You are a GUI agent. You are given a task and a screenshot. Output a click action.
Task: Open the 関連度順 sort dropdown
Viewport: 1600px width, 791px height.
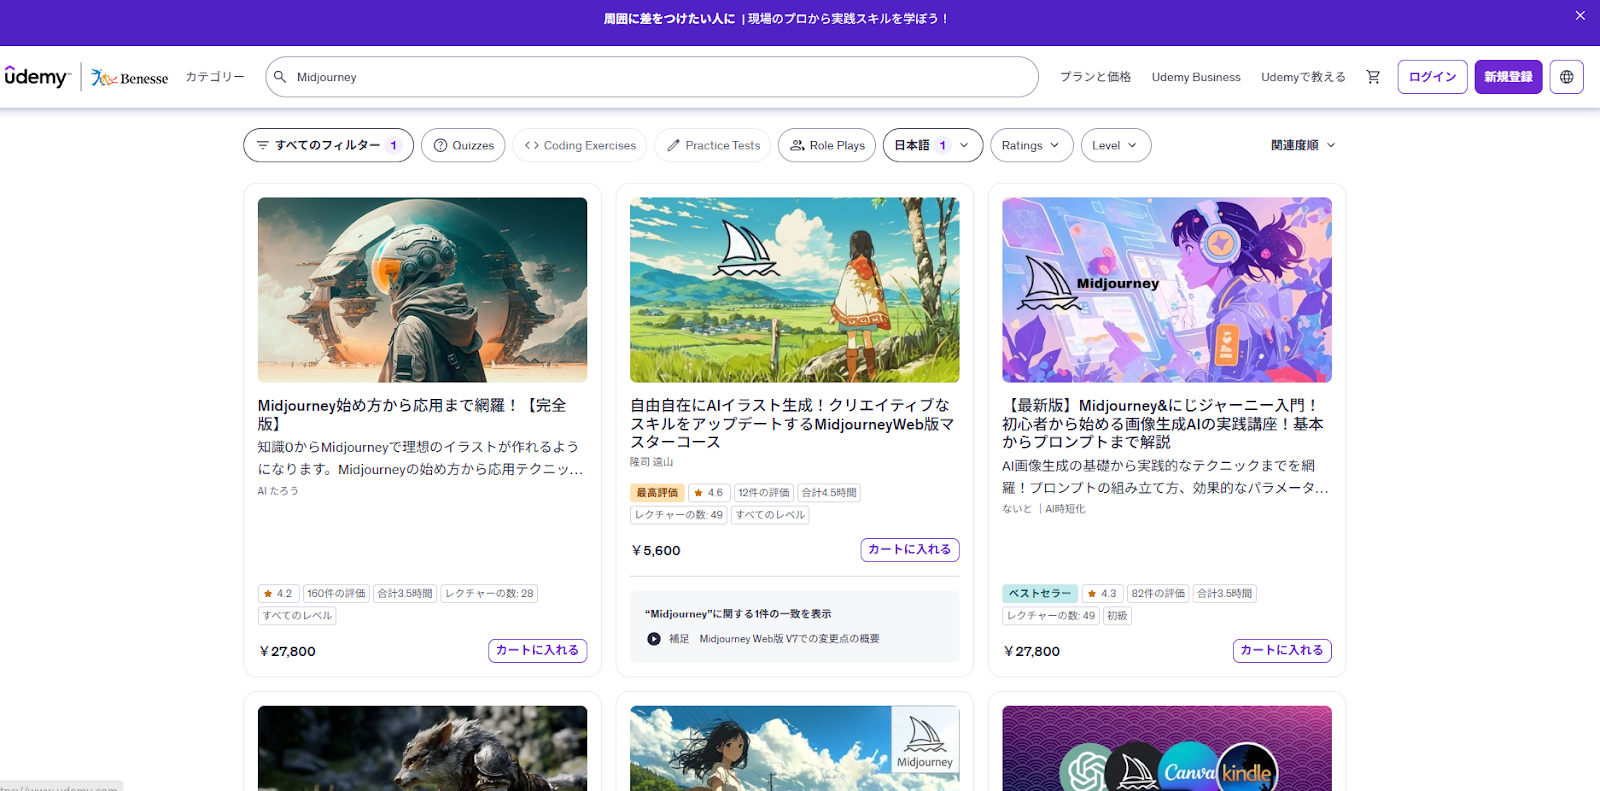pos(1303,145)
